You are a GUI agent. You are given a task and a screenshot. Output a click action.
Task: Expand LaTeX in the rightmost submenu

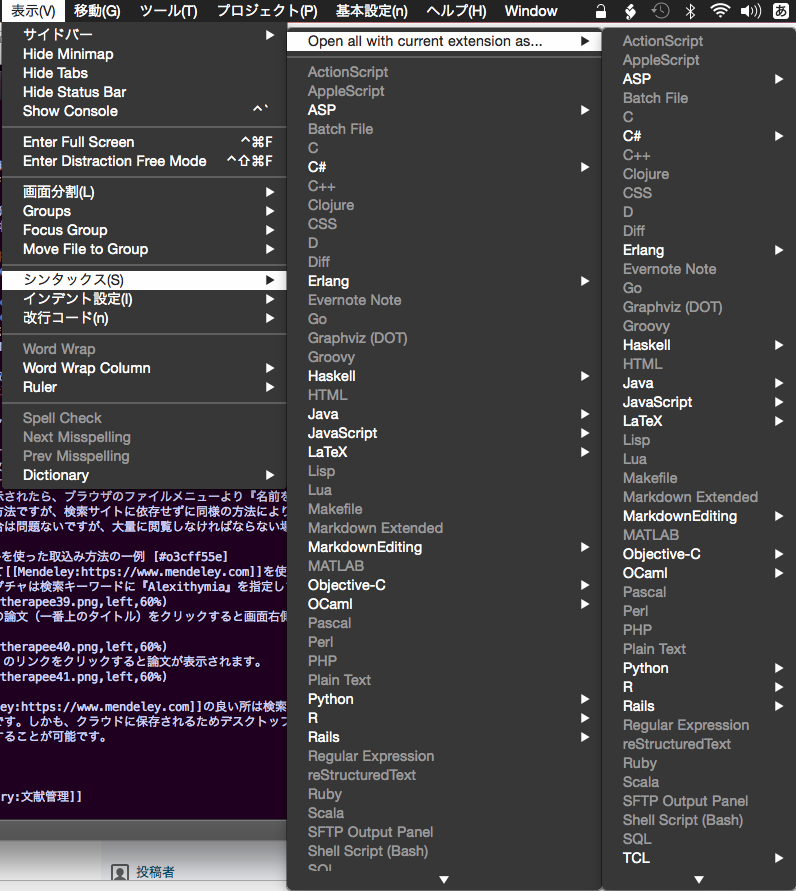coord(699,421)
